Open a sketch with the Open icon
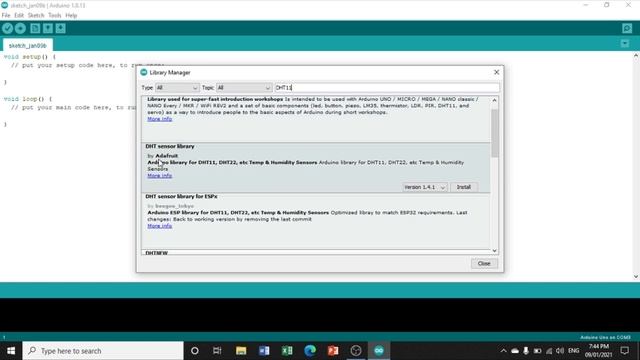 [x=48, y=28]
